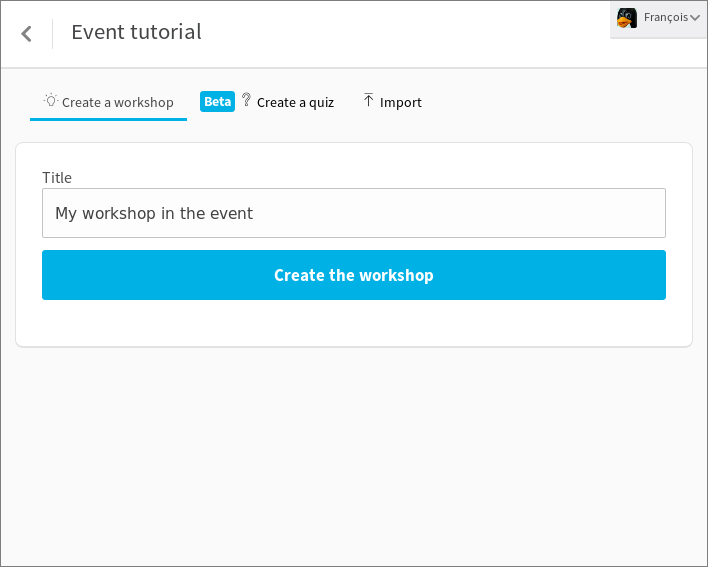Screen dimensions: 708x567
Task: Click the upload arrow Import icon
Action: (368, 100)
